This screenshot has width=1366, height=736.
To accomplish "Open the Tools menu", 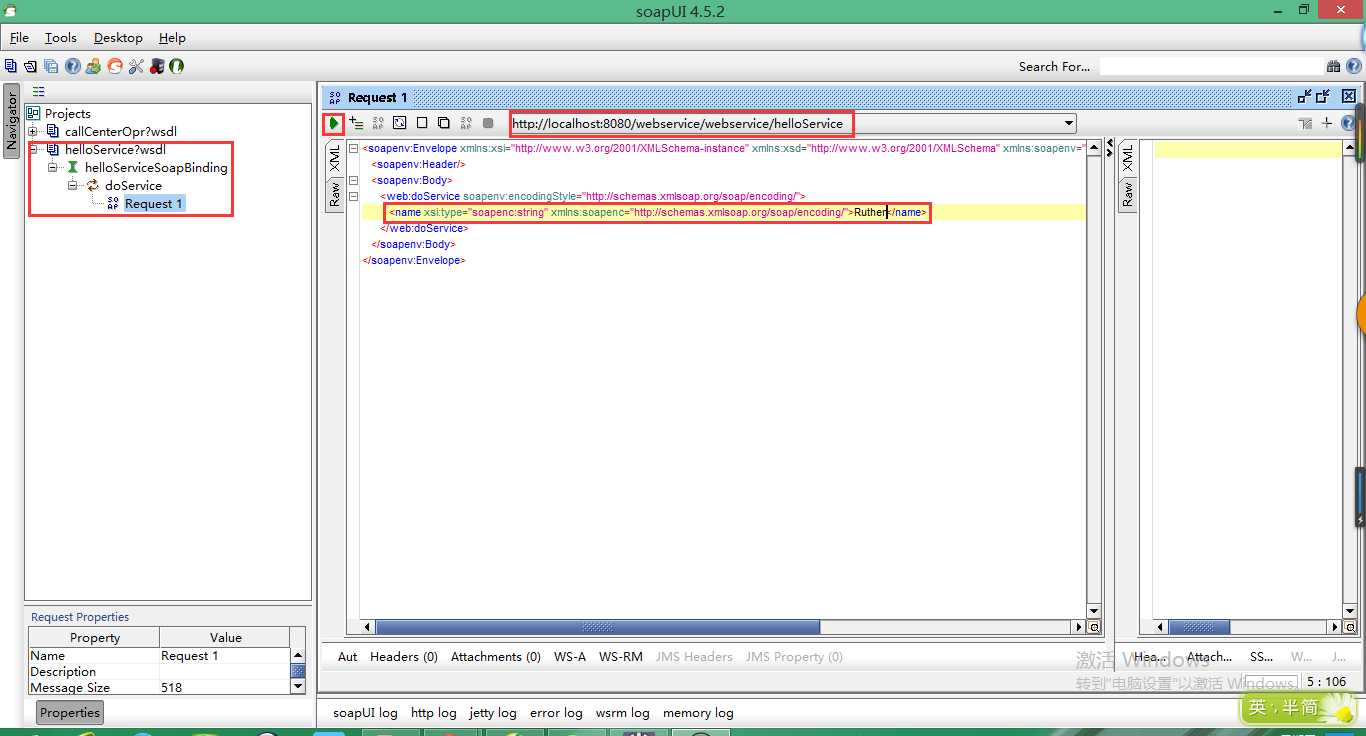I will click(x=60, y=37).
